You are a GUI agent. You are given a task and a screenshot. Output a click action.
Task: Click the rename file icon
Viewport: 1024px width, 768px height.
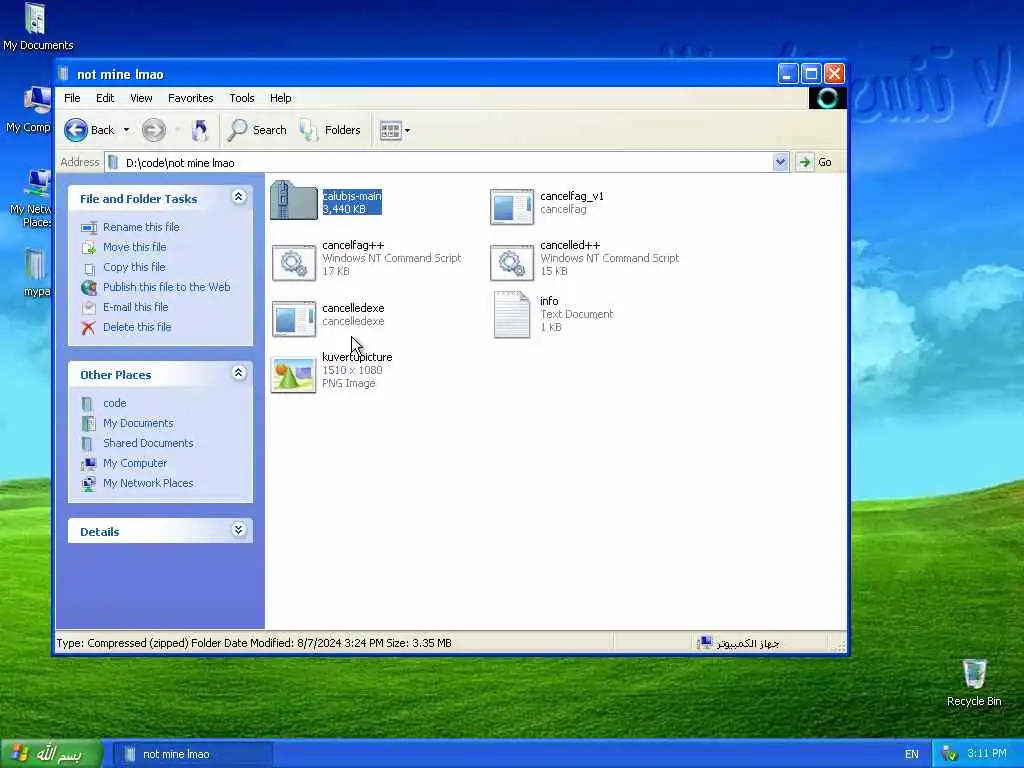[89, 228]
